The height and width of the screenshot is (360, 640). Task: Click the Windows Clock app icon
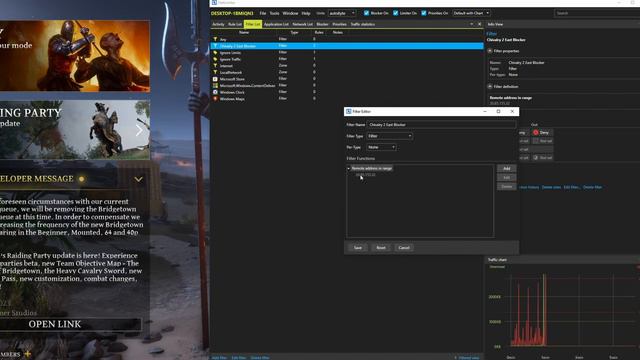215,92
